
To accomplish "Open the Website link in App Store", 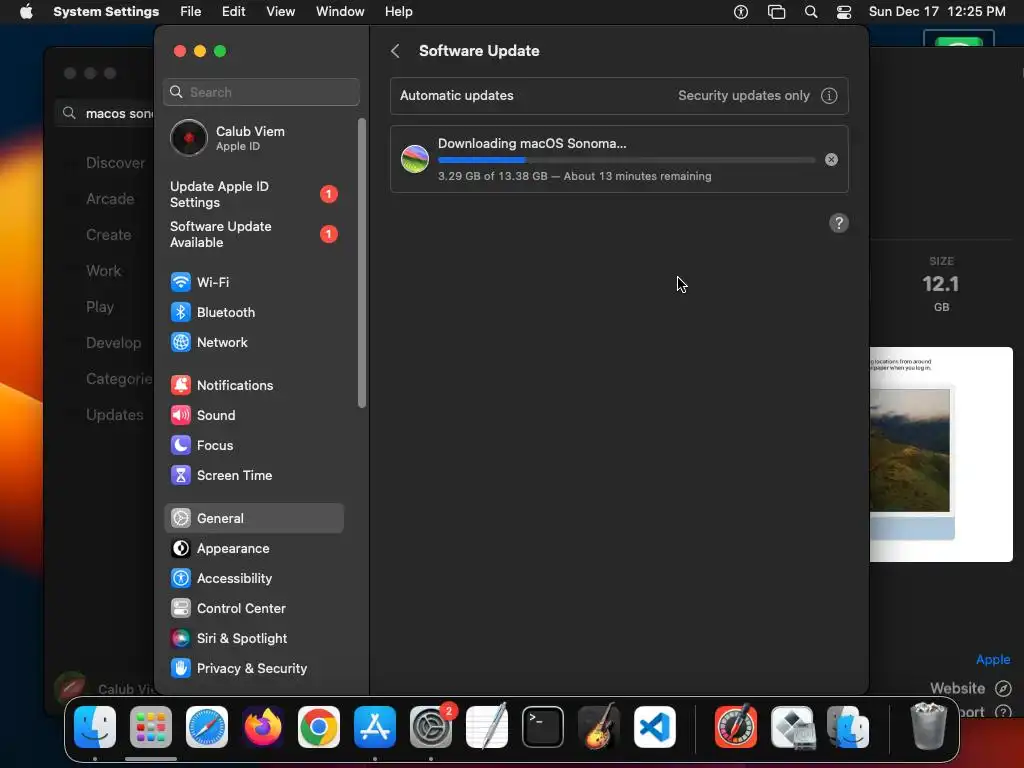I will coord(970,688).
